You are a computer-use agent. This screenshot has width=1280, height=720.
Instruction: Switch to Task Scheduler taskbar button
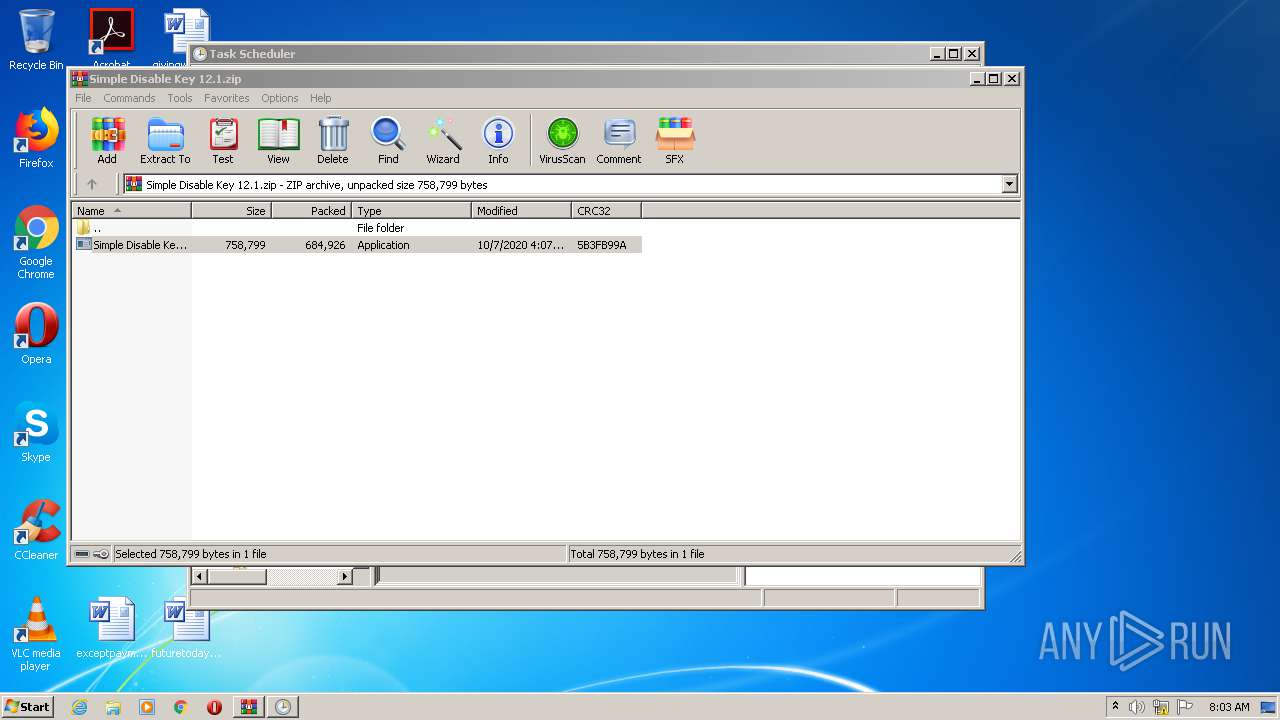coord(283,707)
